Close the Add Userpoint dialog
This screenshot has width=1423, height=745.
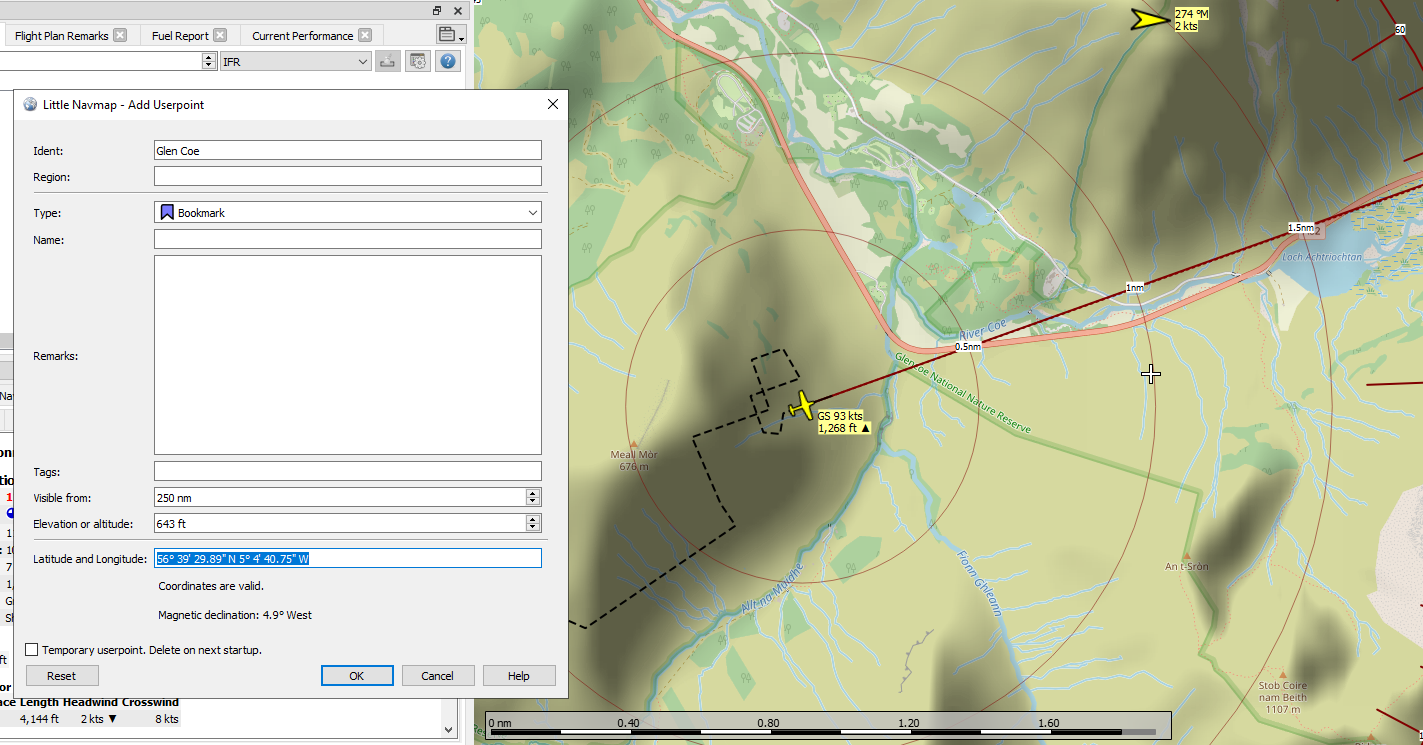click(553, 104)
